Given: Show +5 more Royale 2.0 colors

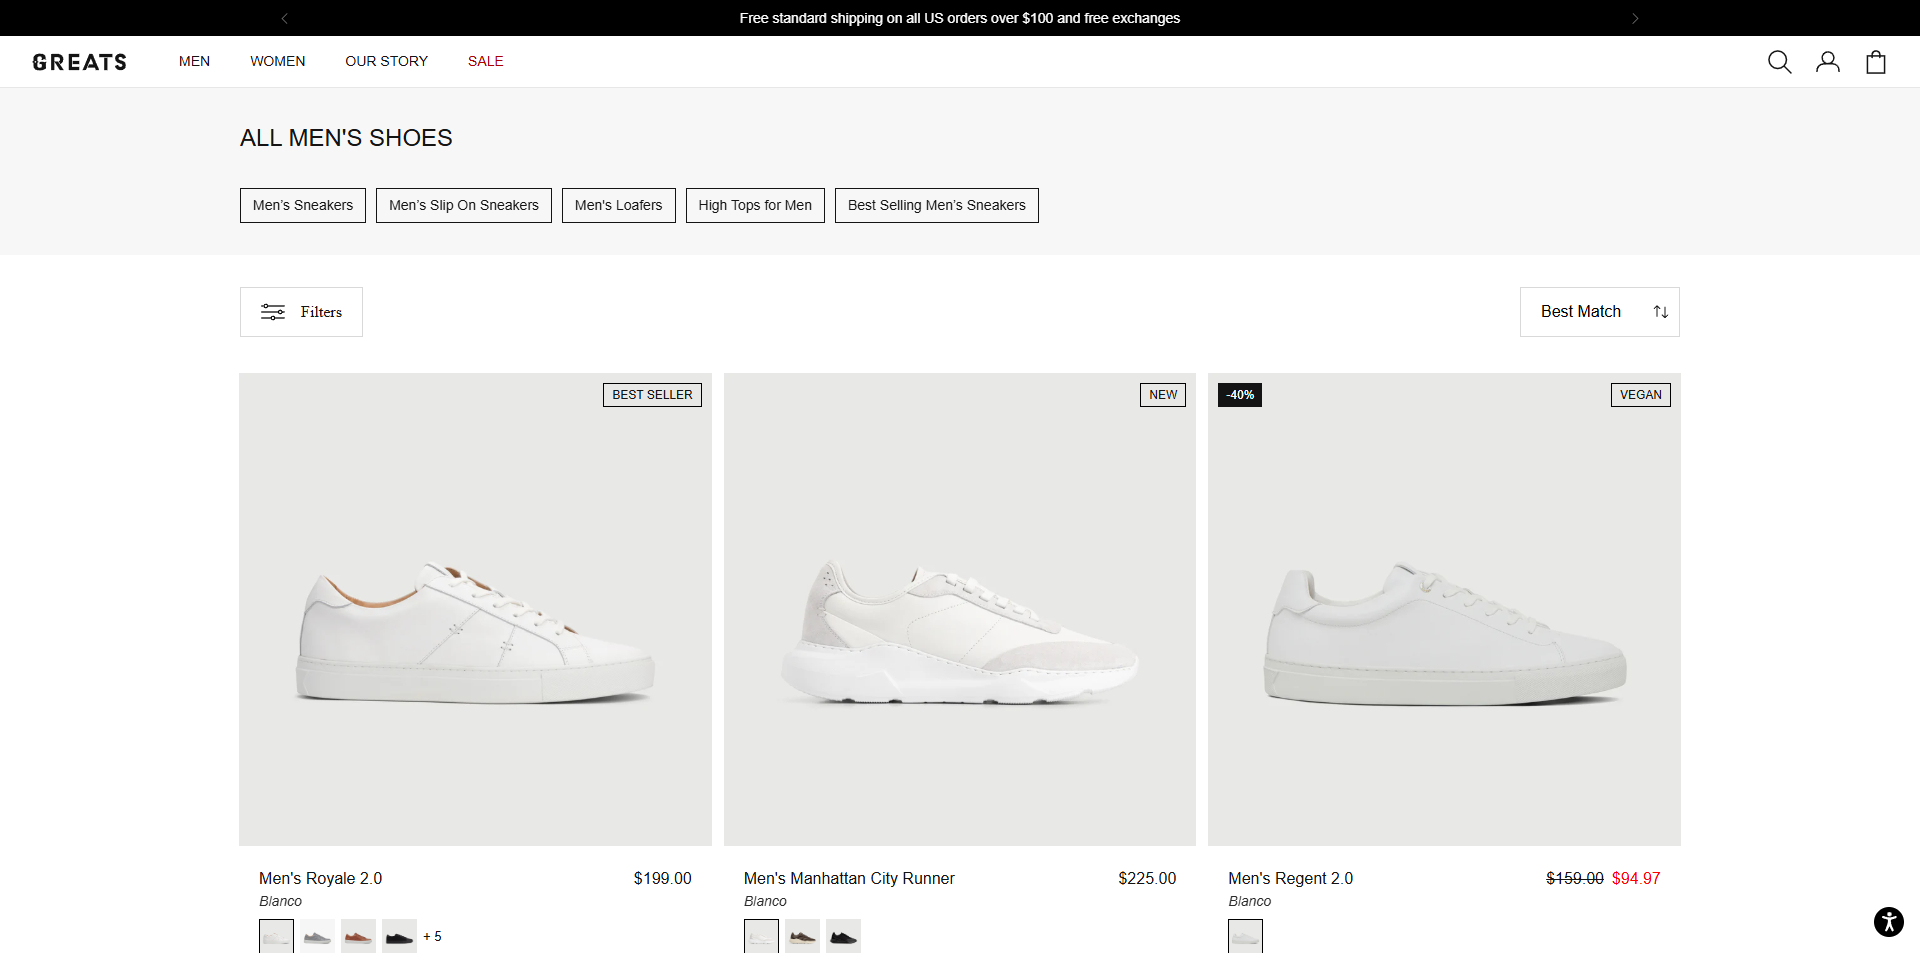Looking at the screenshot, I should click(432, 936).
